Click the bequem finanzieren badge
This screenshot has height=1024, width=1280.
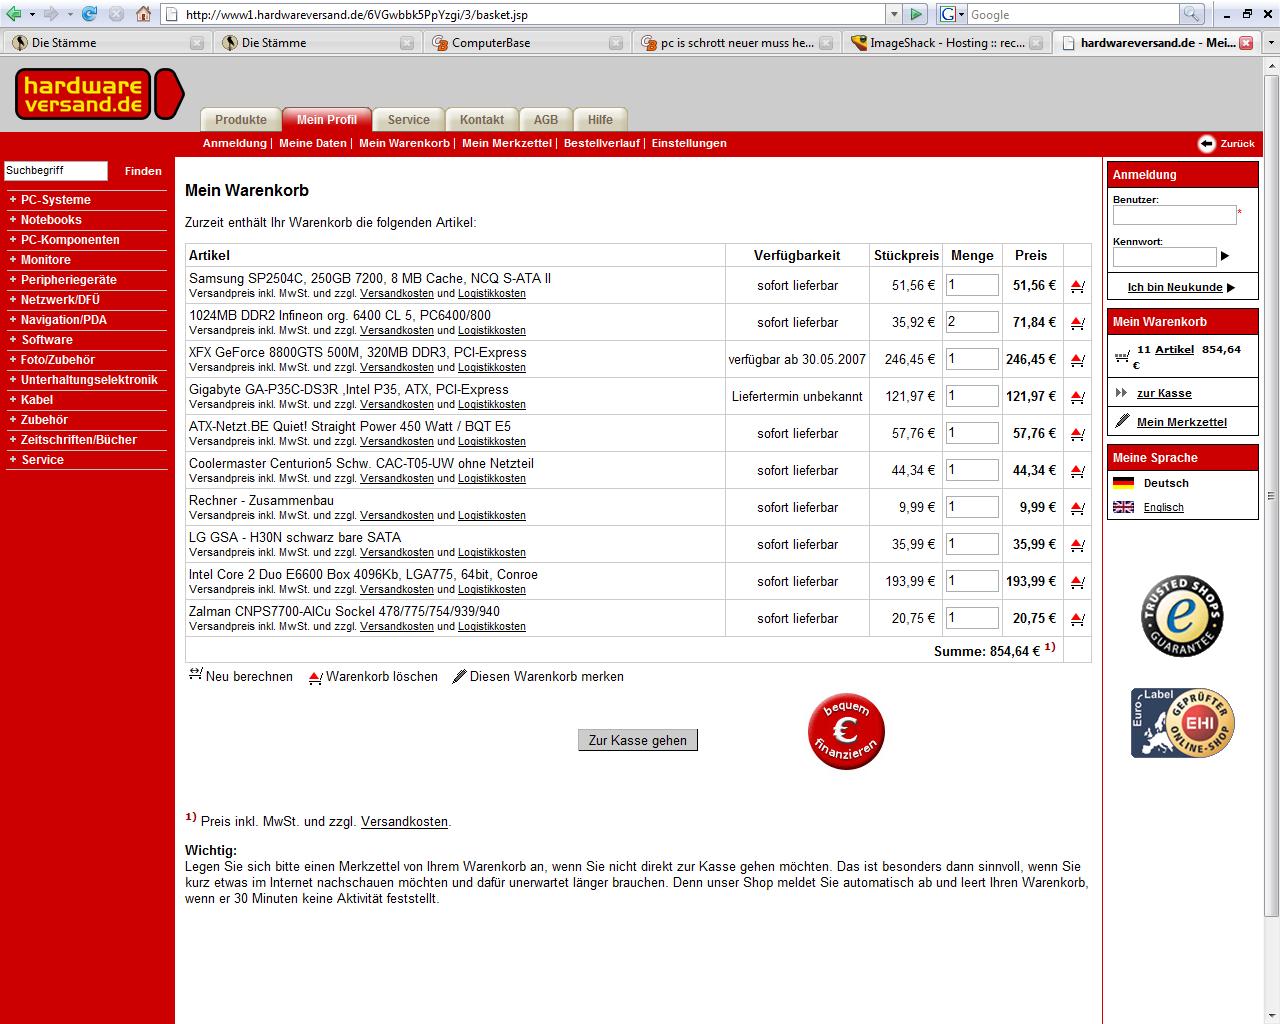846,731
